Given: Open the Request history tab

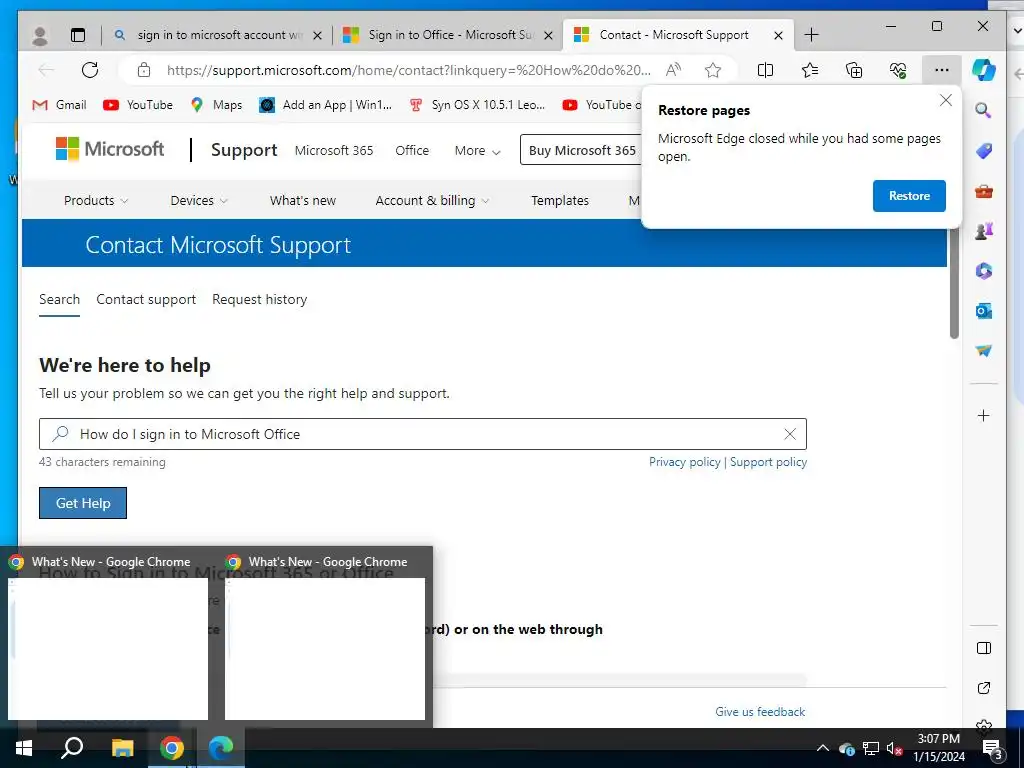Looking at the screenshot, I should click(x=259, y=300).
